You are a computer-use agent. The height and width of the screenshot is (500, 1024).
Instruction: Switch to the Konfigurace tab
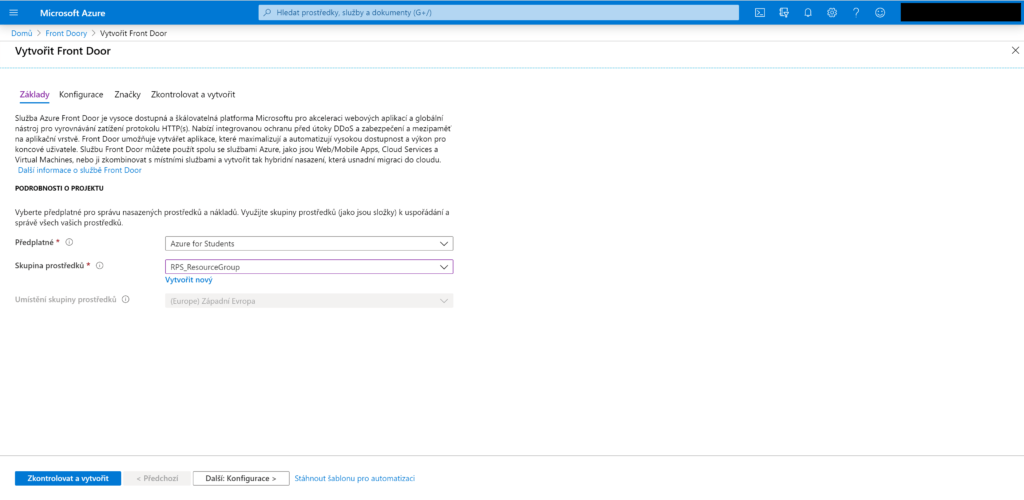pos(81,94)
